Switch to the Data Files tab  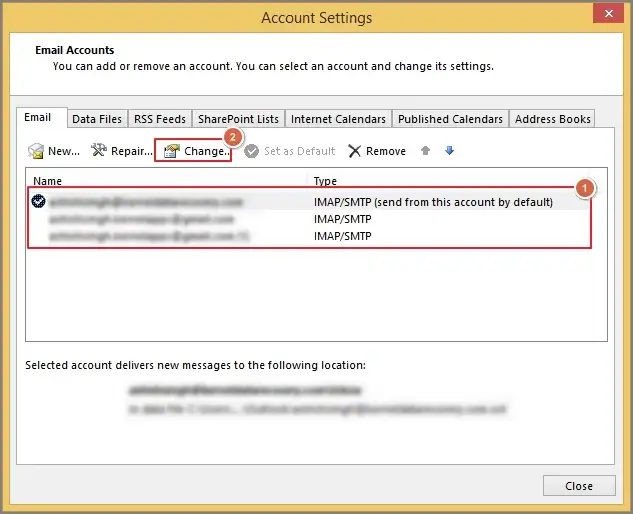[97, 119]
